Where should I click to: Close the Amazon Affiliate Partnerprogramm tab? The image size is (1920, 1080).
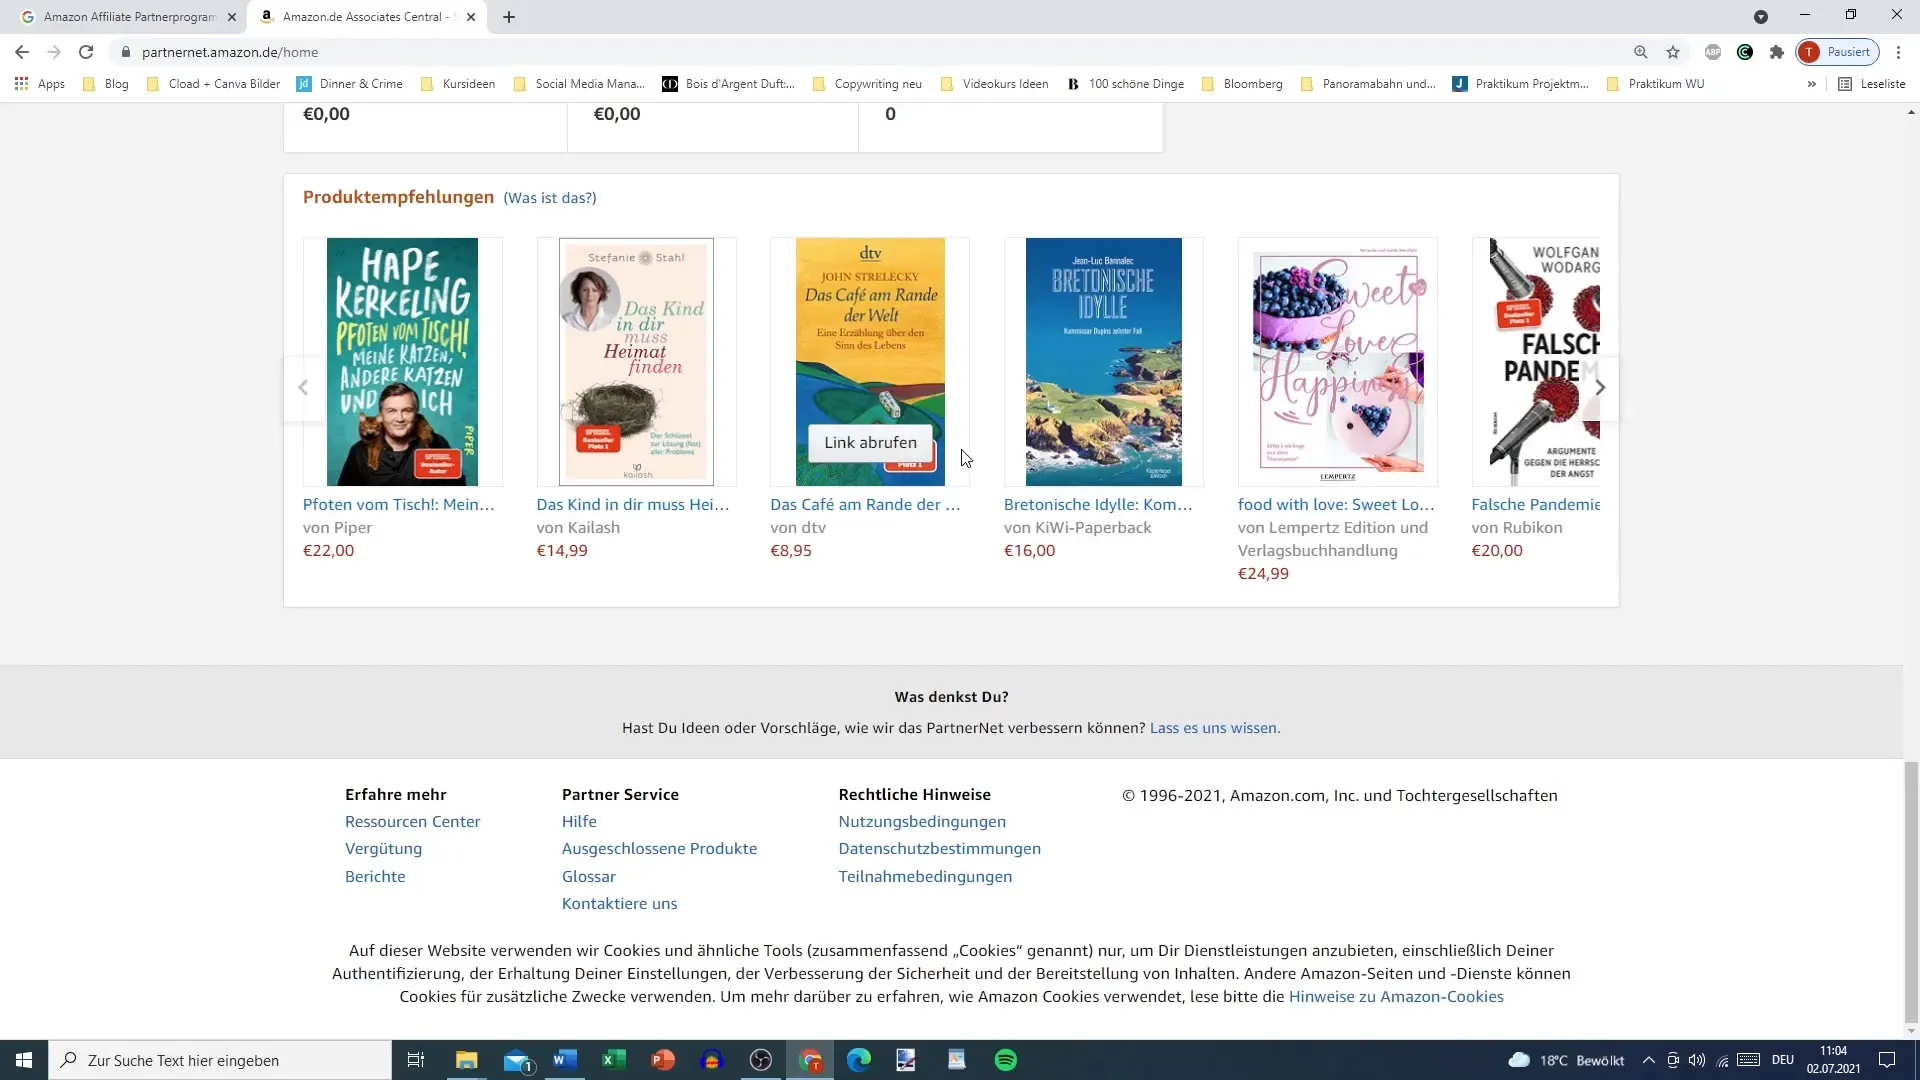[x=232, y=17]
